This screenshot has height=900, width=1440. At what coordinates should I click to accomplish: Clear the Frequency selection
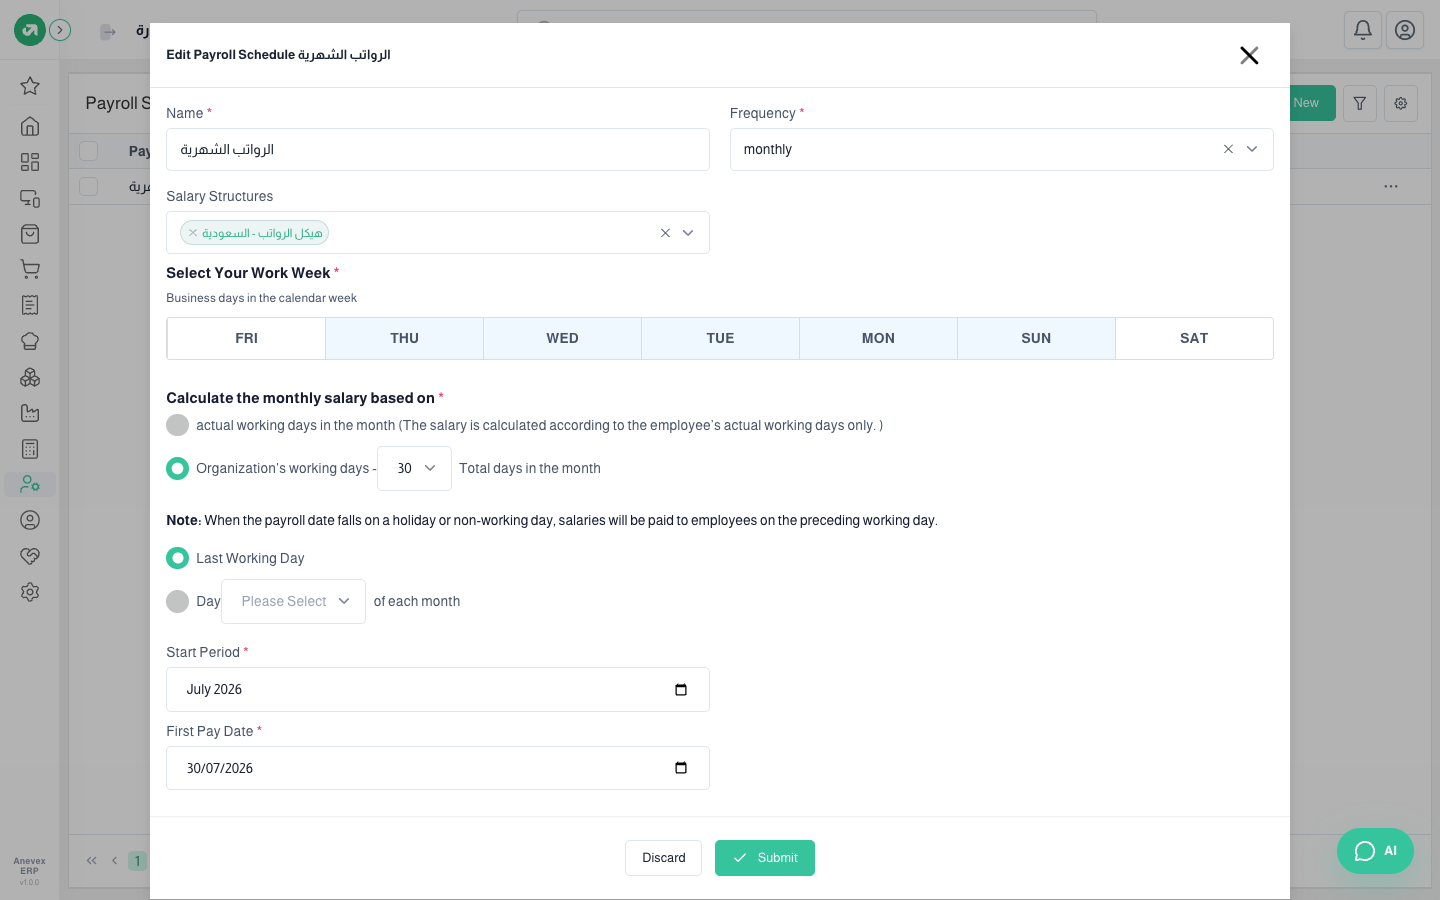(x=1228, y=149)
